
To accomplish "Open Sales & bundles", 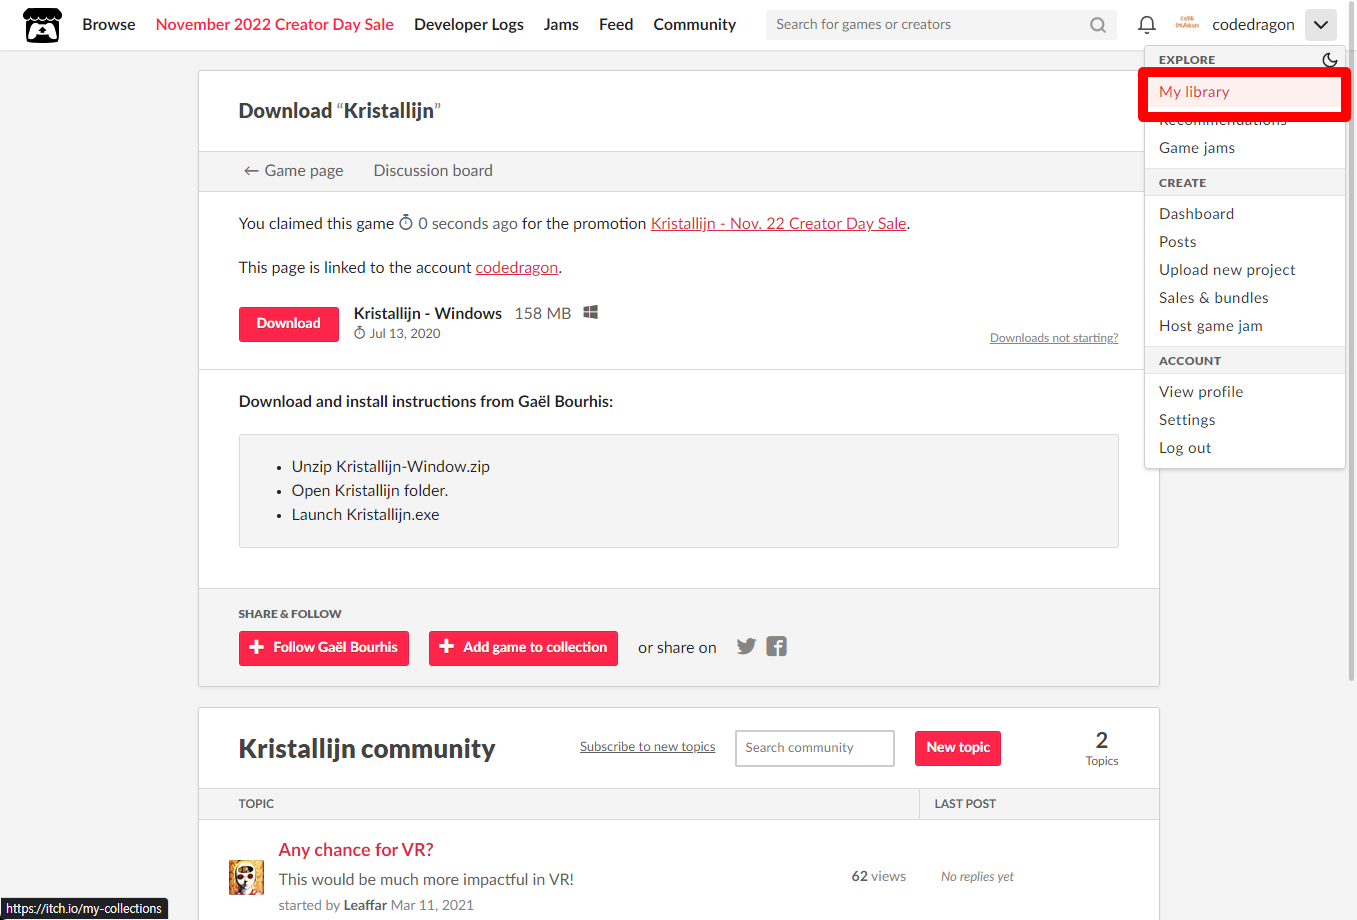I will [1244, 298].
